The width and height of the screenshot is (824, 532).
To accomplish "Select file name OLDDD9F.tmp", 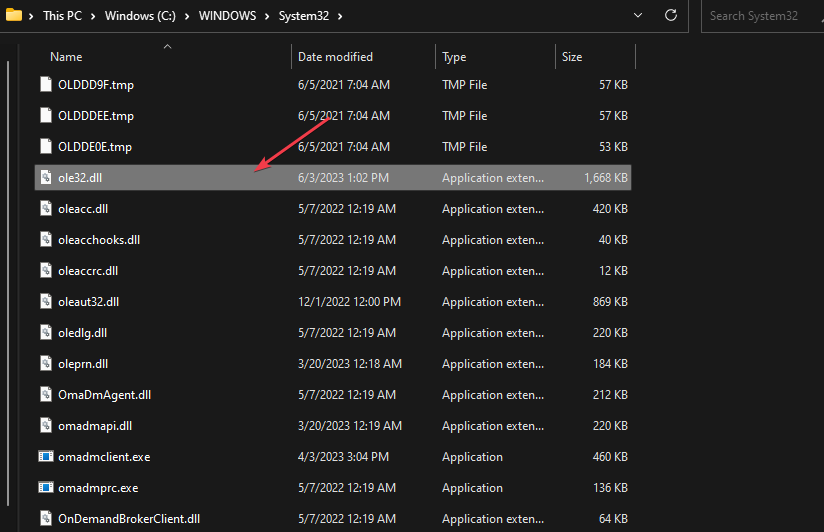I will (x=96, y=85).
